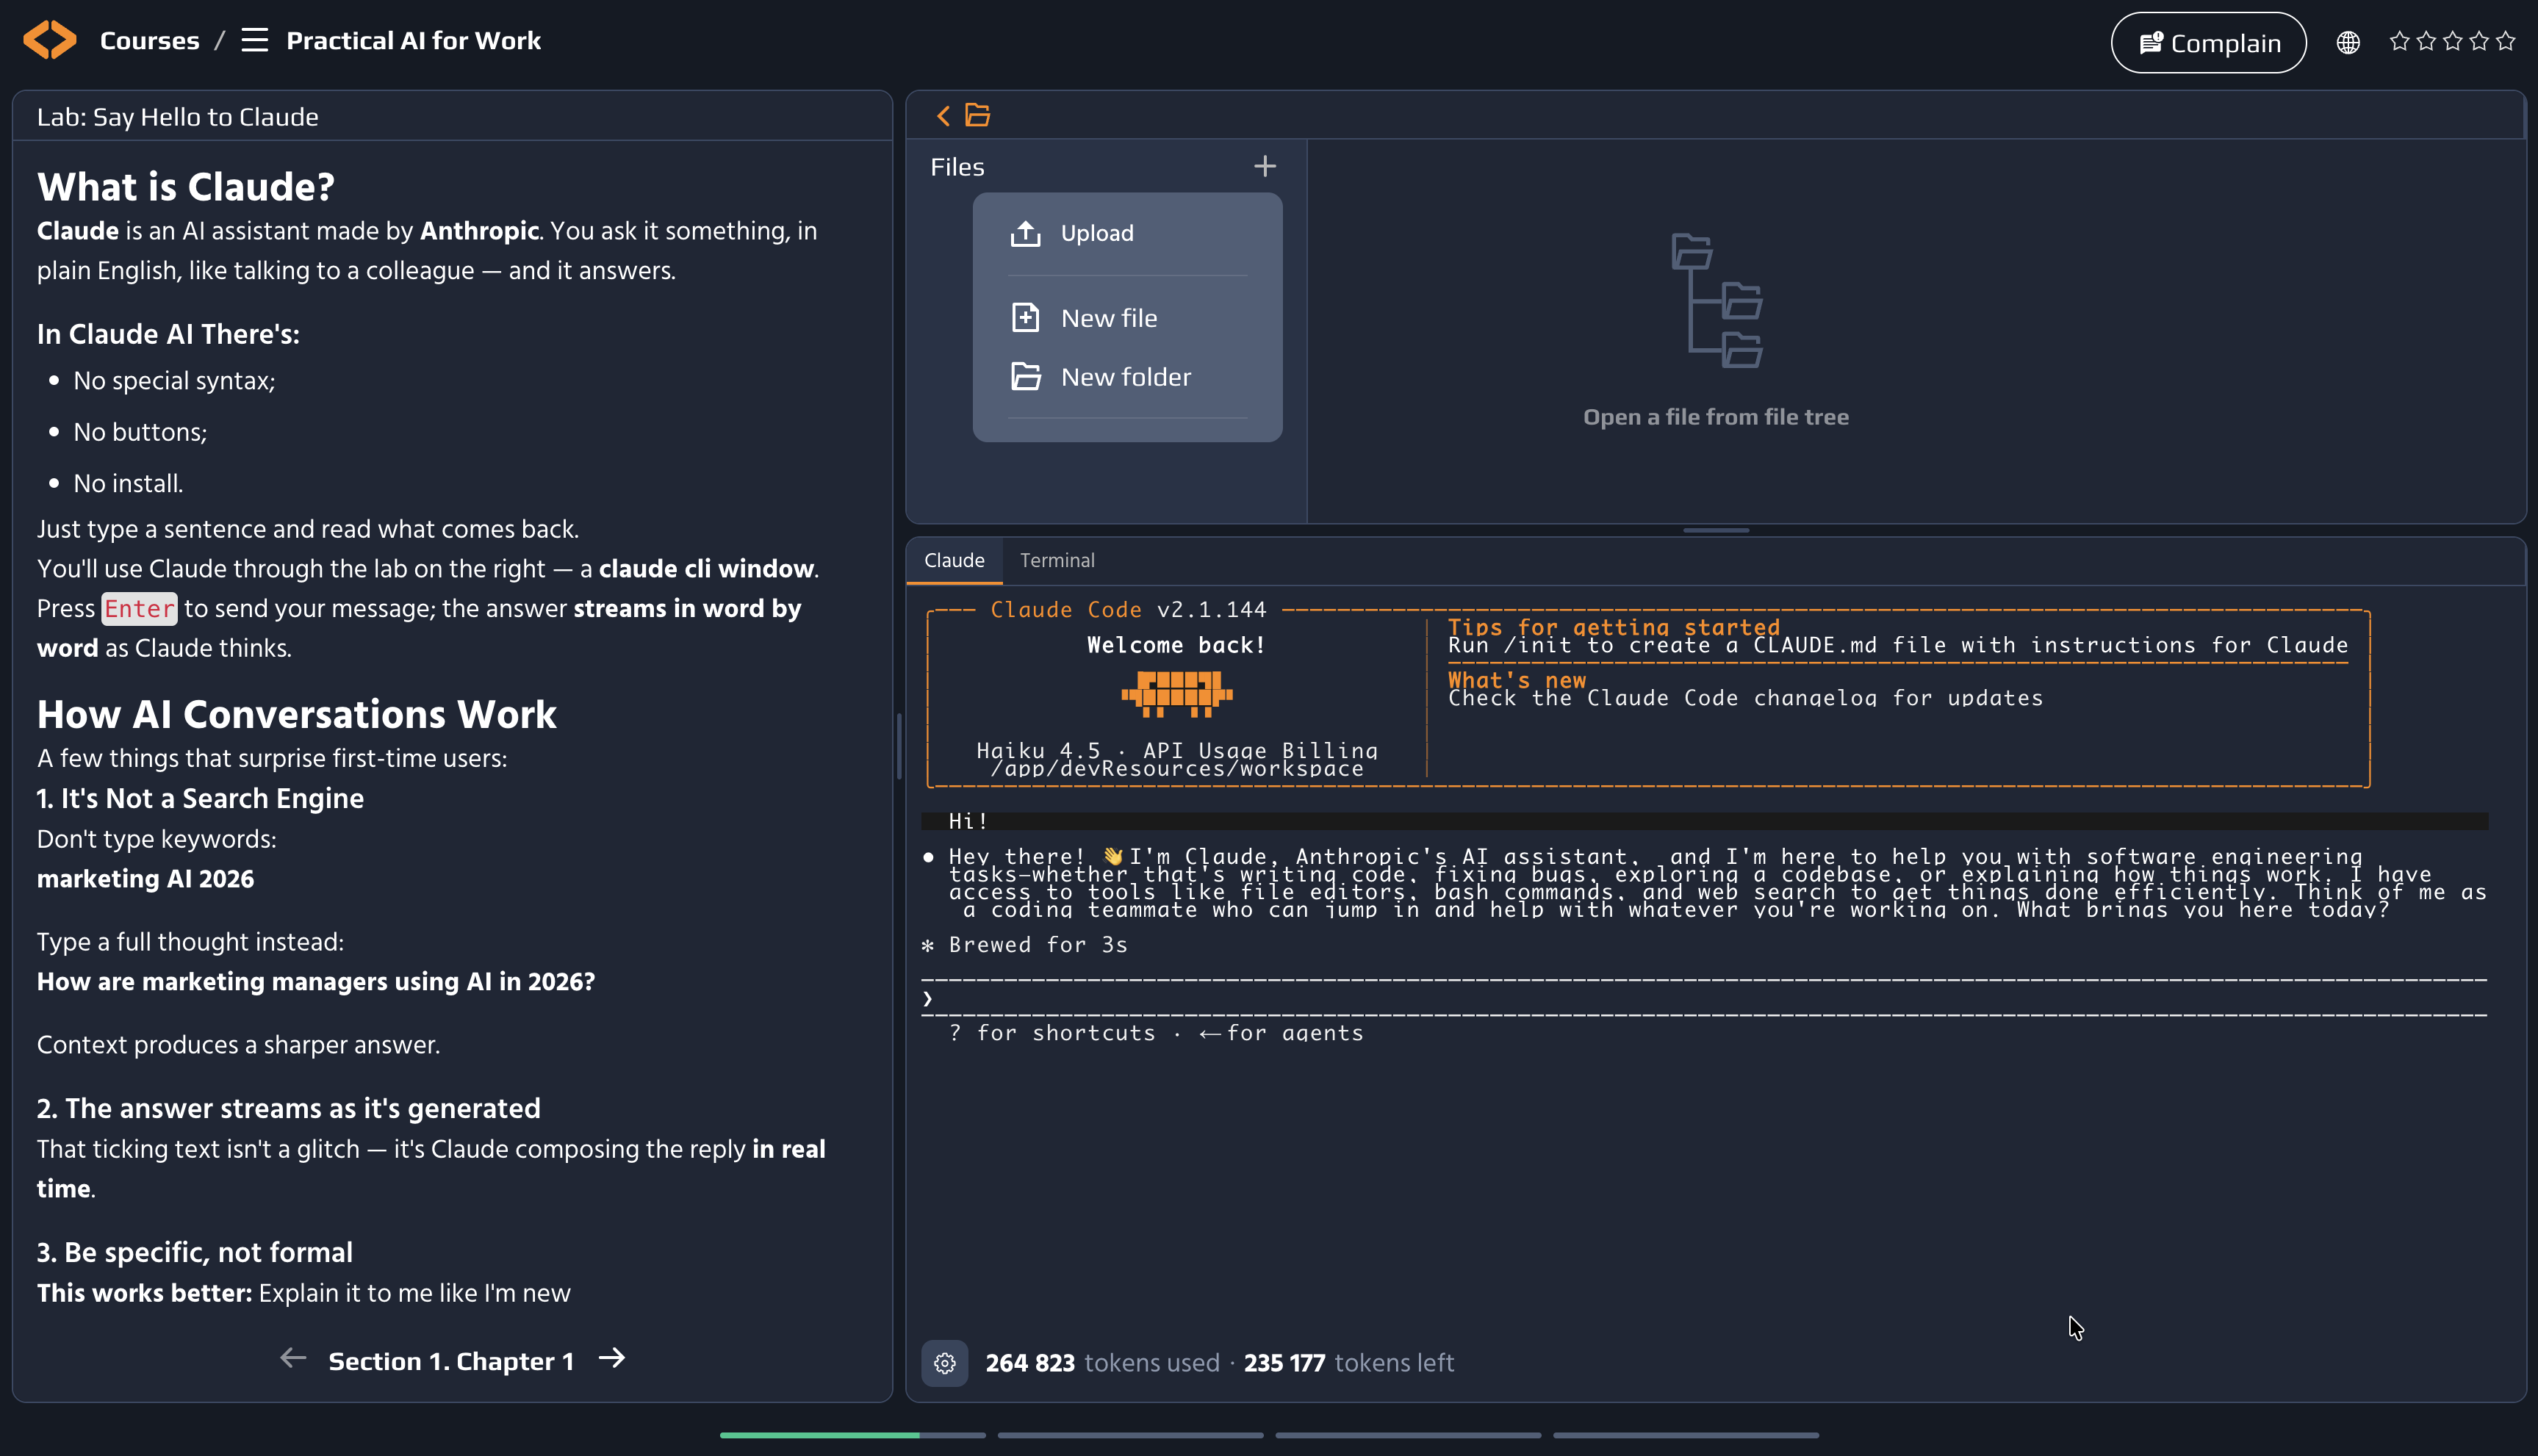Click the '/app/devResources/workspace' path

[1177, 768]
